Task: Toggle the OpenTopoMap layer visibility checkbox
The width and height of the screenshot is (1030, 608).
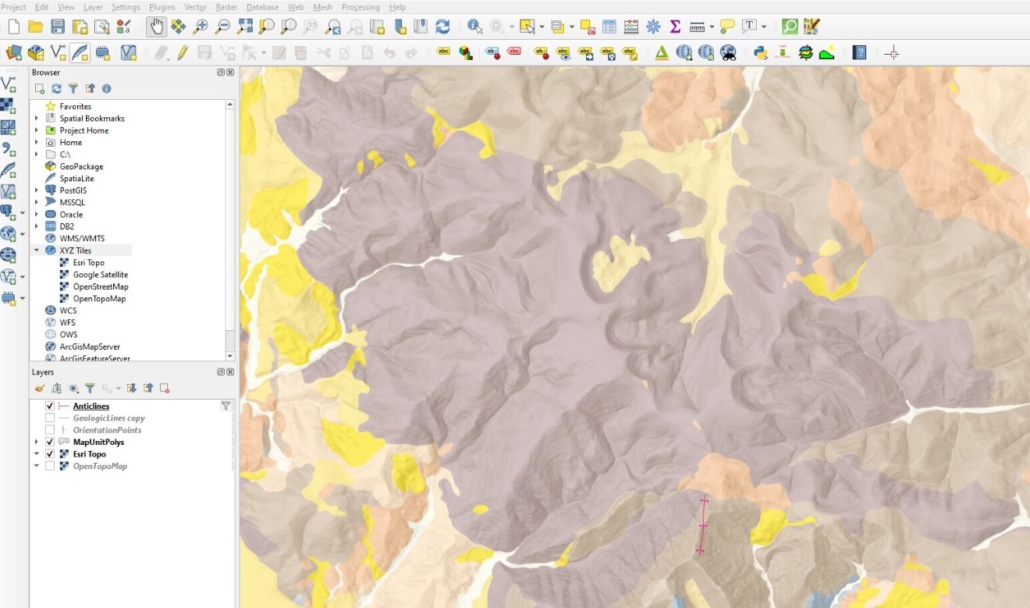Action: coord(50,466)
